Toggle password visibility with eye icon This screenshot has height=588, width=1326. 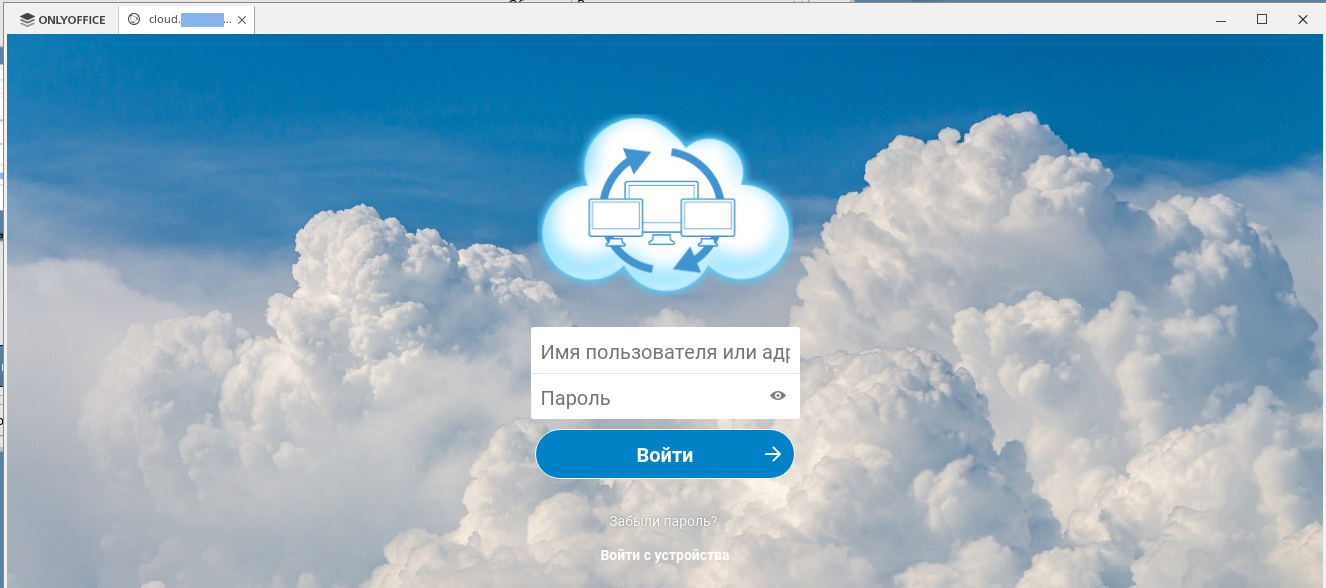point(778,396)
